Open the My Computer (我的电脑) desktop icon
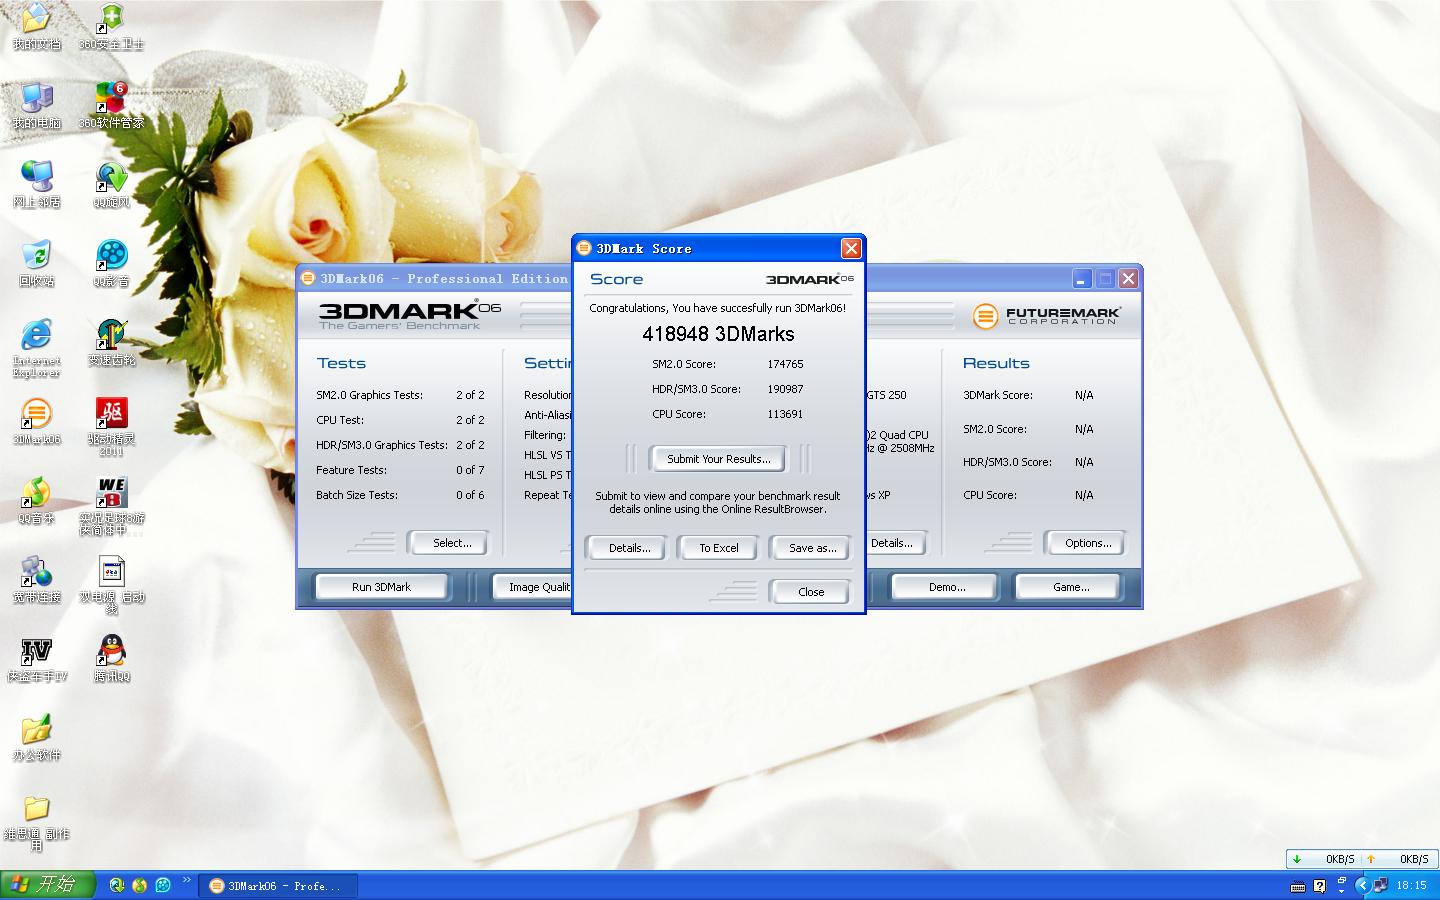 (36, 106)
